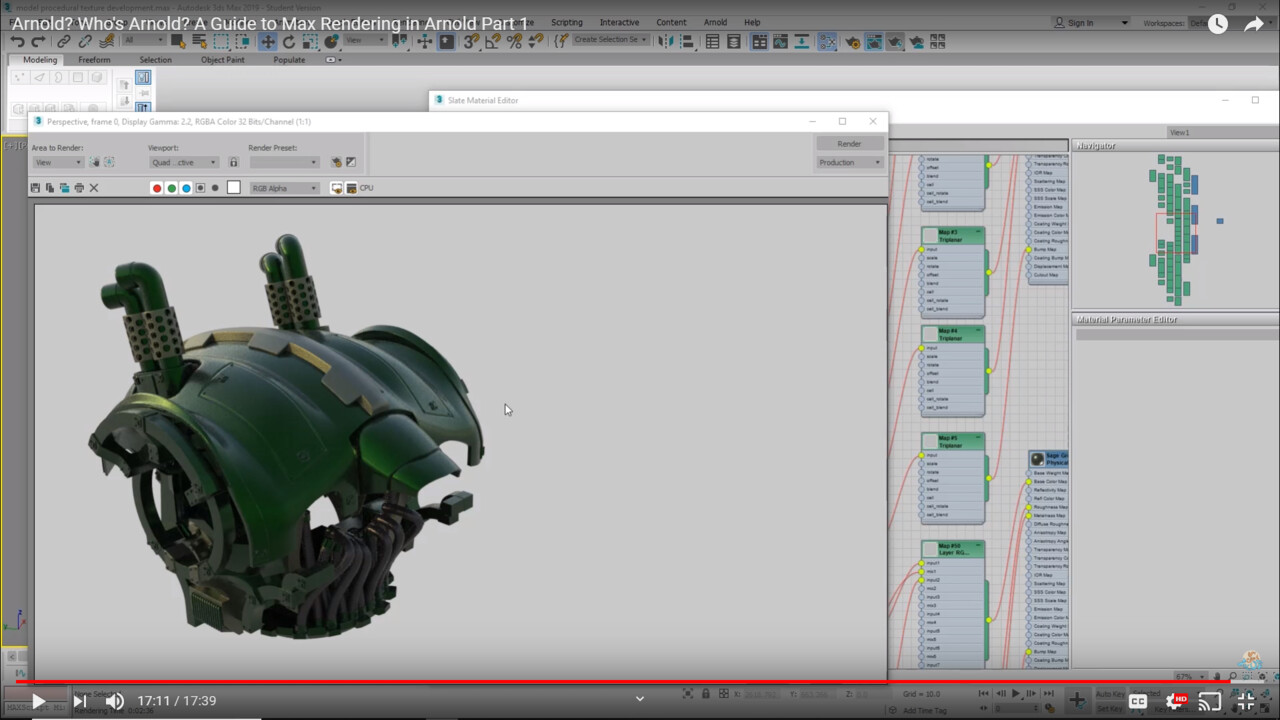1280x720 pixels.
Task: Open environment and effects dialog icon
Action: [x=351, y=162]
